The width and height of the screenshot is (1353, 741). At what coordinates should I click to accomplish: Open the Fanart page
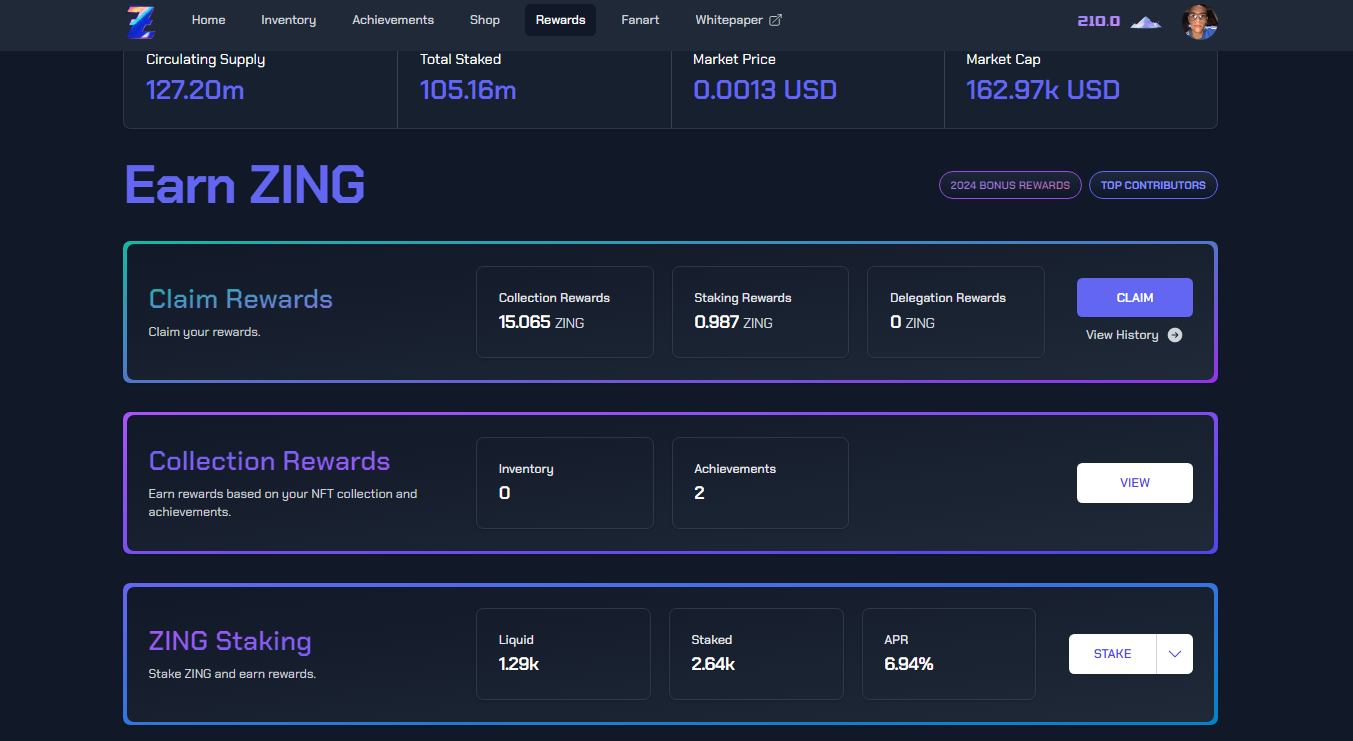coord(640,20)
